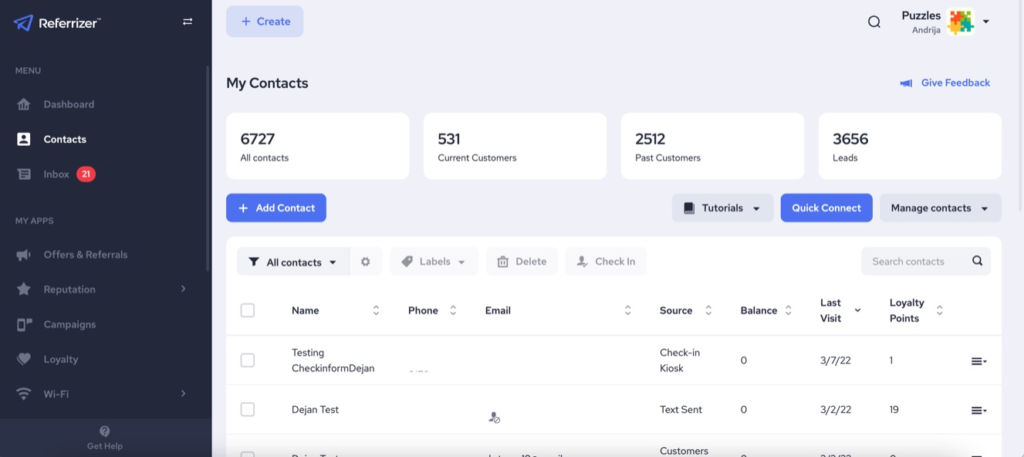Tick the select-all contacts checkbox

pyautogui.click(x=248, y=311)
